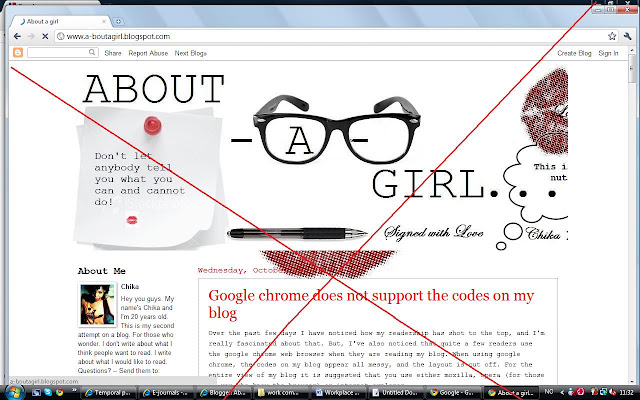Stop loading the page with the X button
The width and height of the screenshot is (640, 400).
[x=45, y=36]
